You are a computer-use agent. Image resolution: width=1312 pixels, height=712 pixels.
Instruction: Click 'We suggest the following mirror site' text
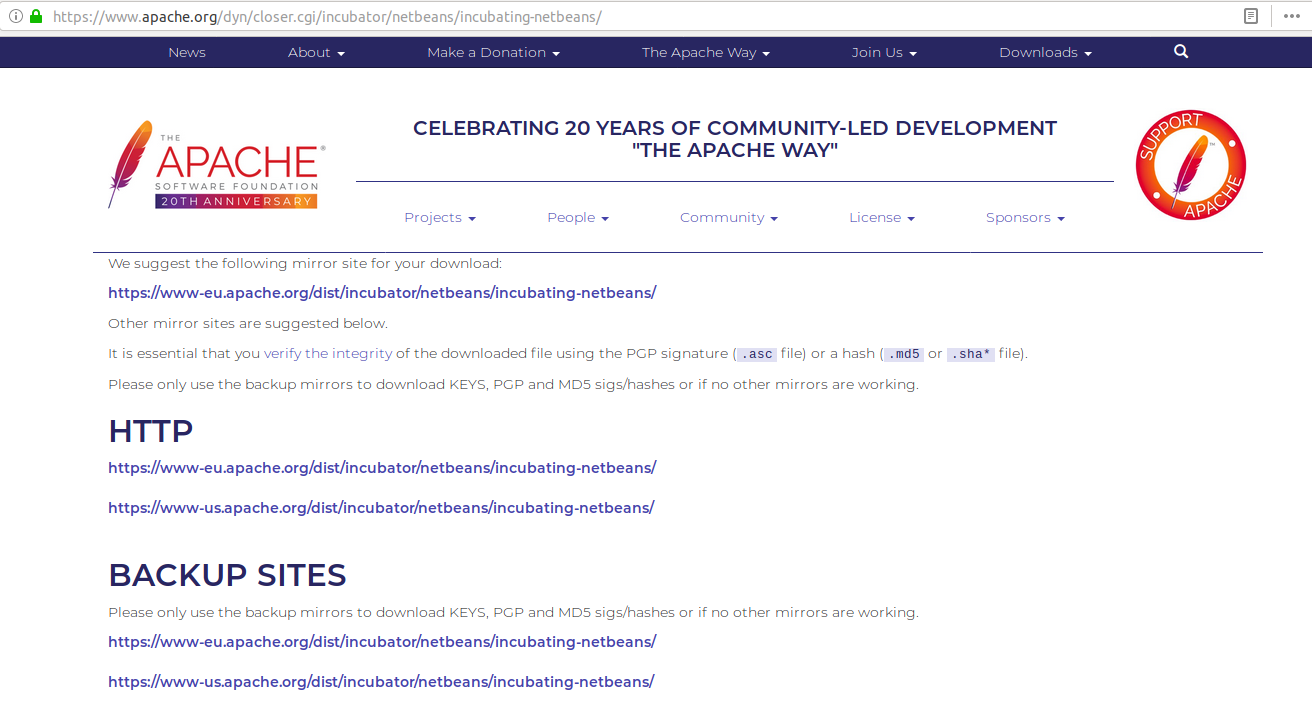click(x=305, y=264)
